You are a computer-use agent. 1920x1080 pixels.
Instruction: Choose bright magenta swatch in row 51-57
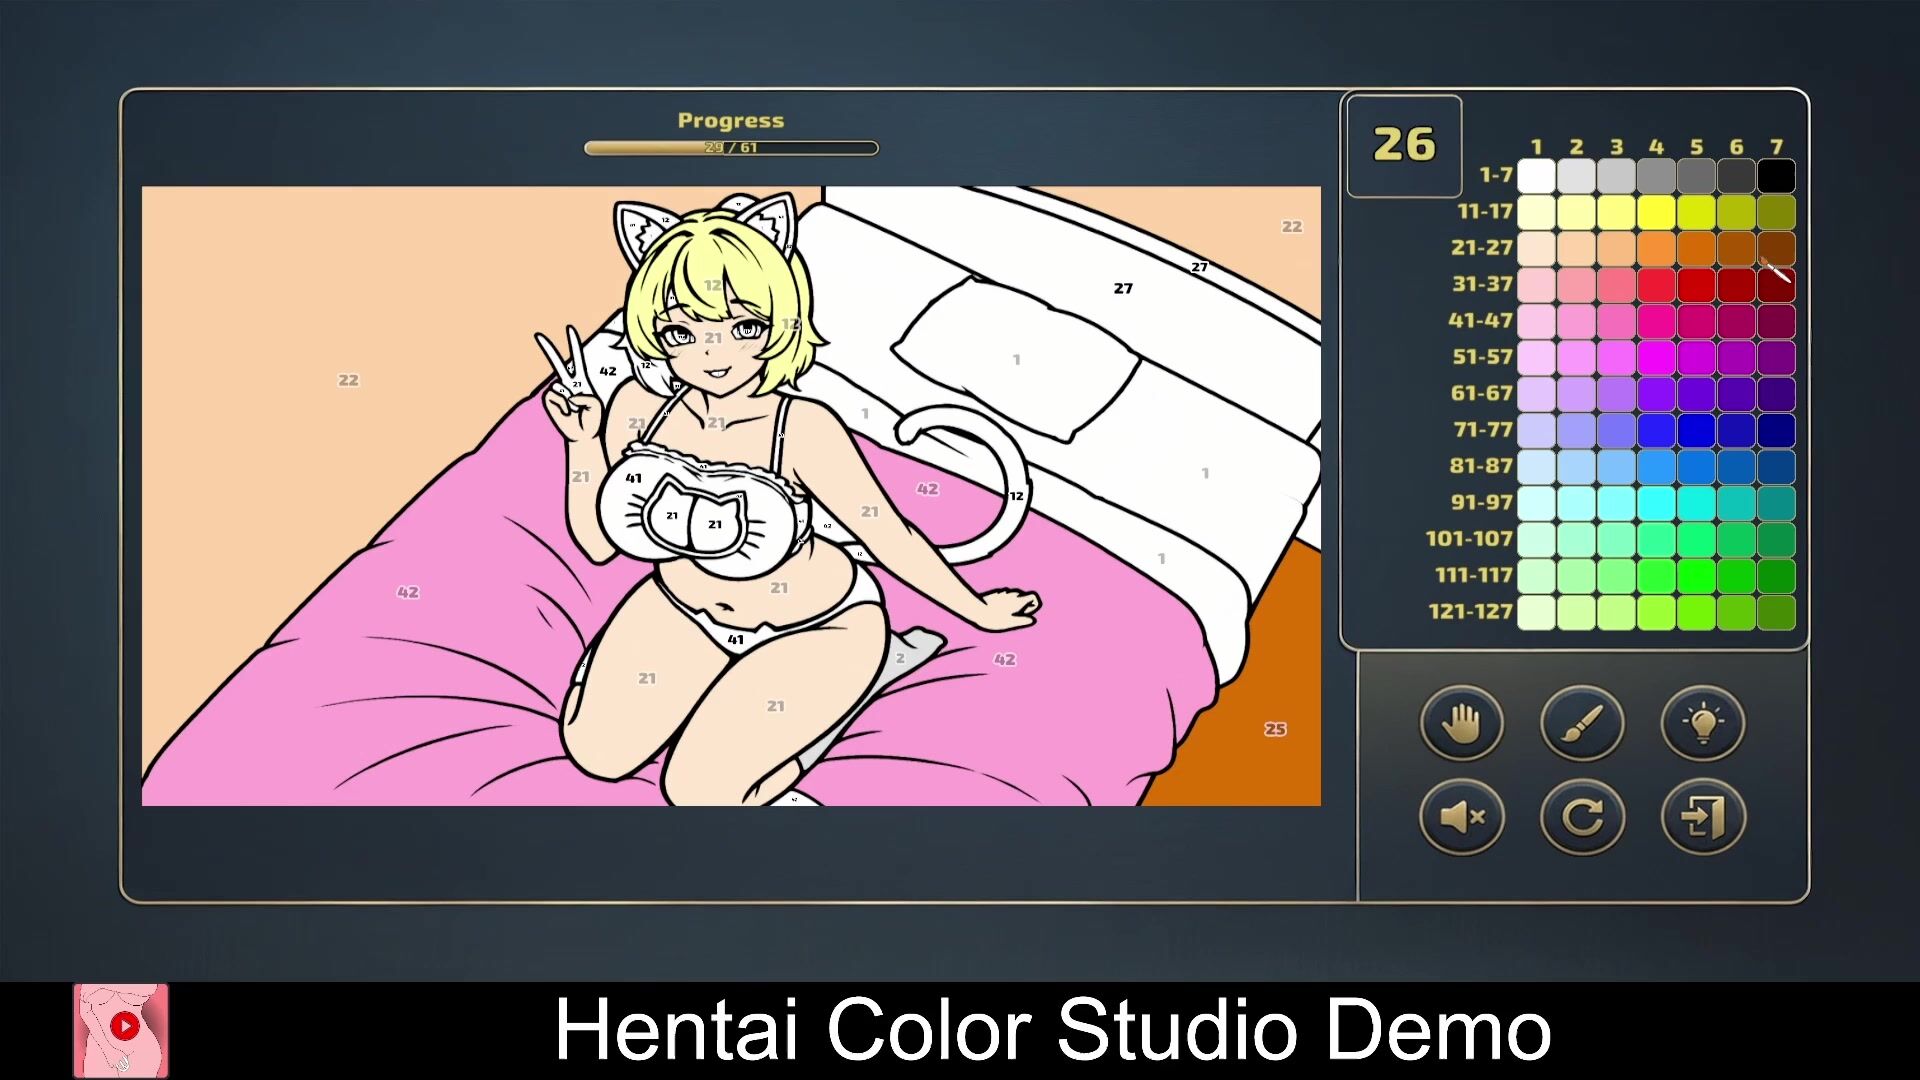pyautogui.click(x=1656, y=357)
